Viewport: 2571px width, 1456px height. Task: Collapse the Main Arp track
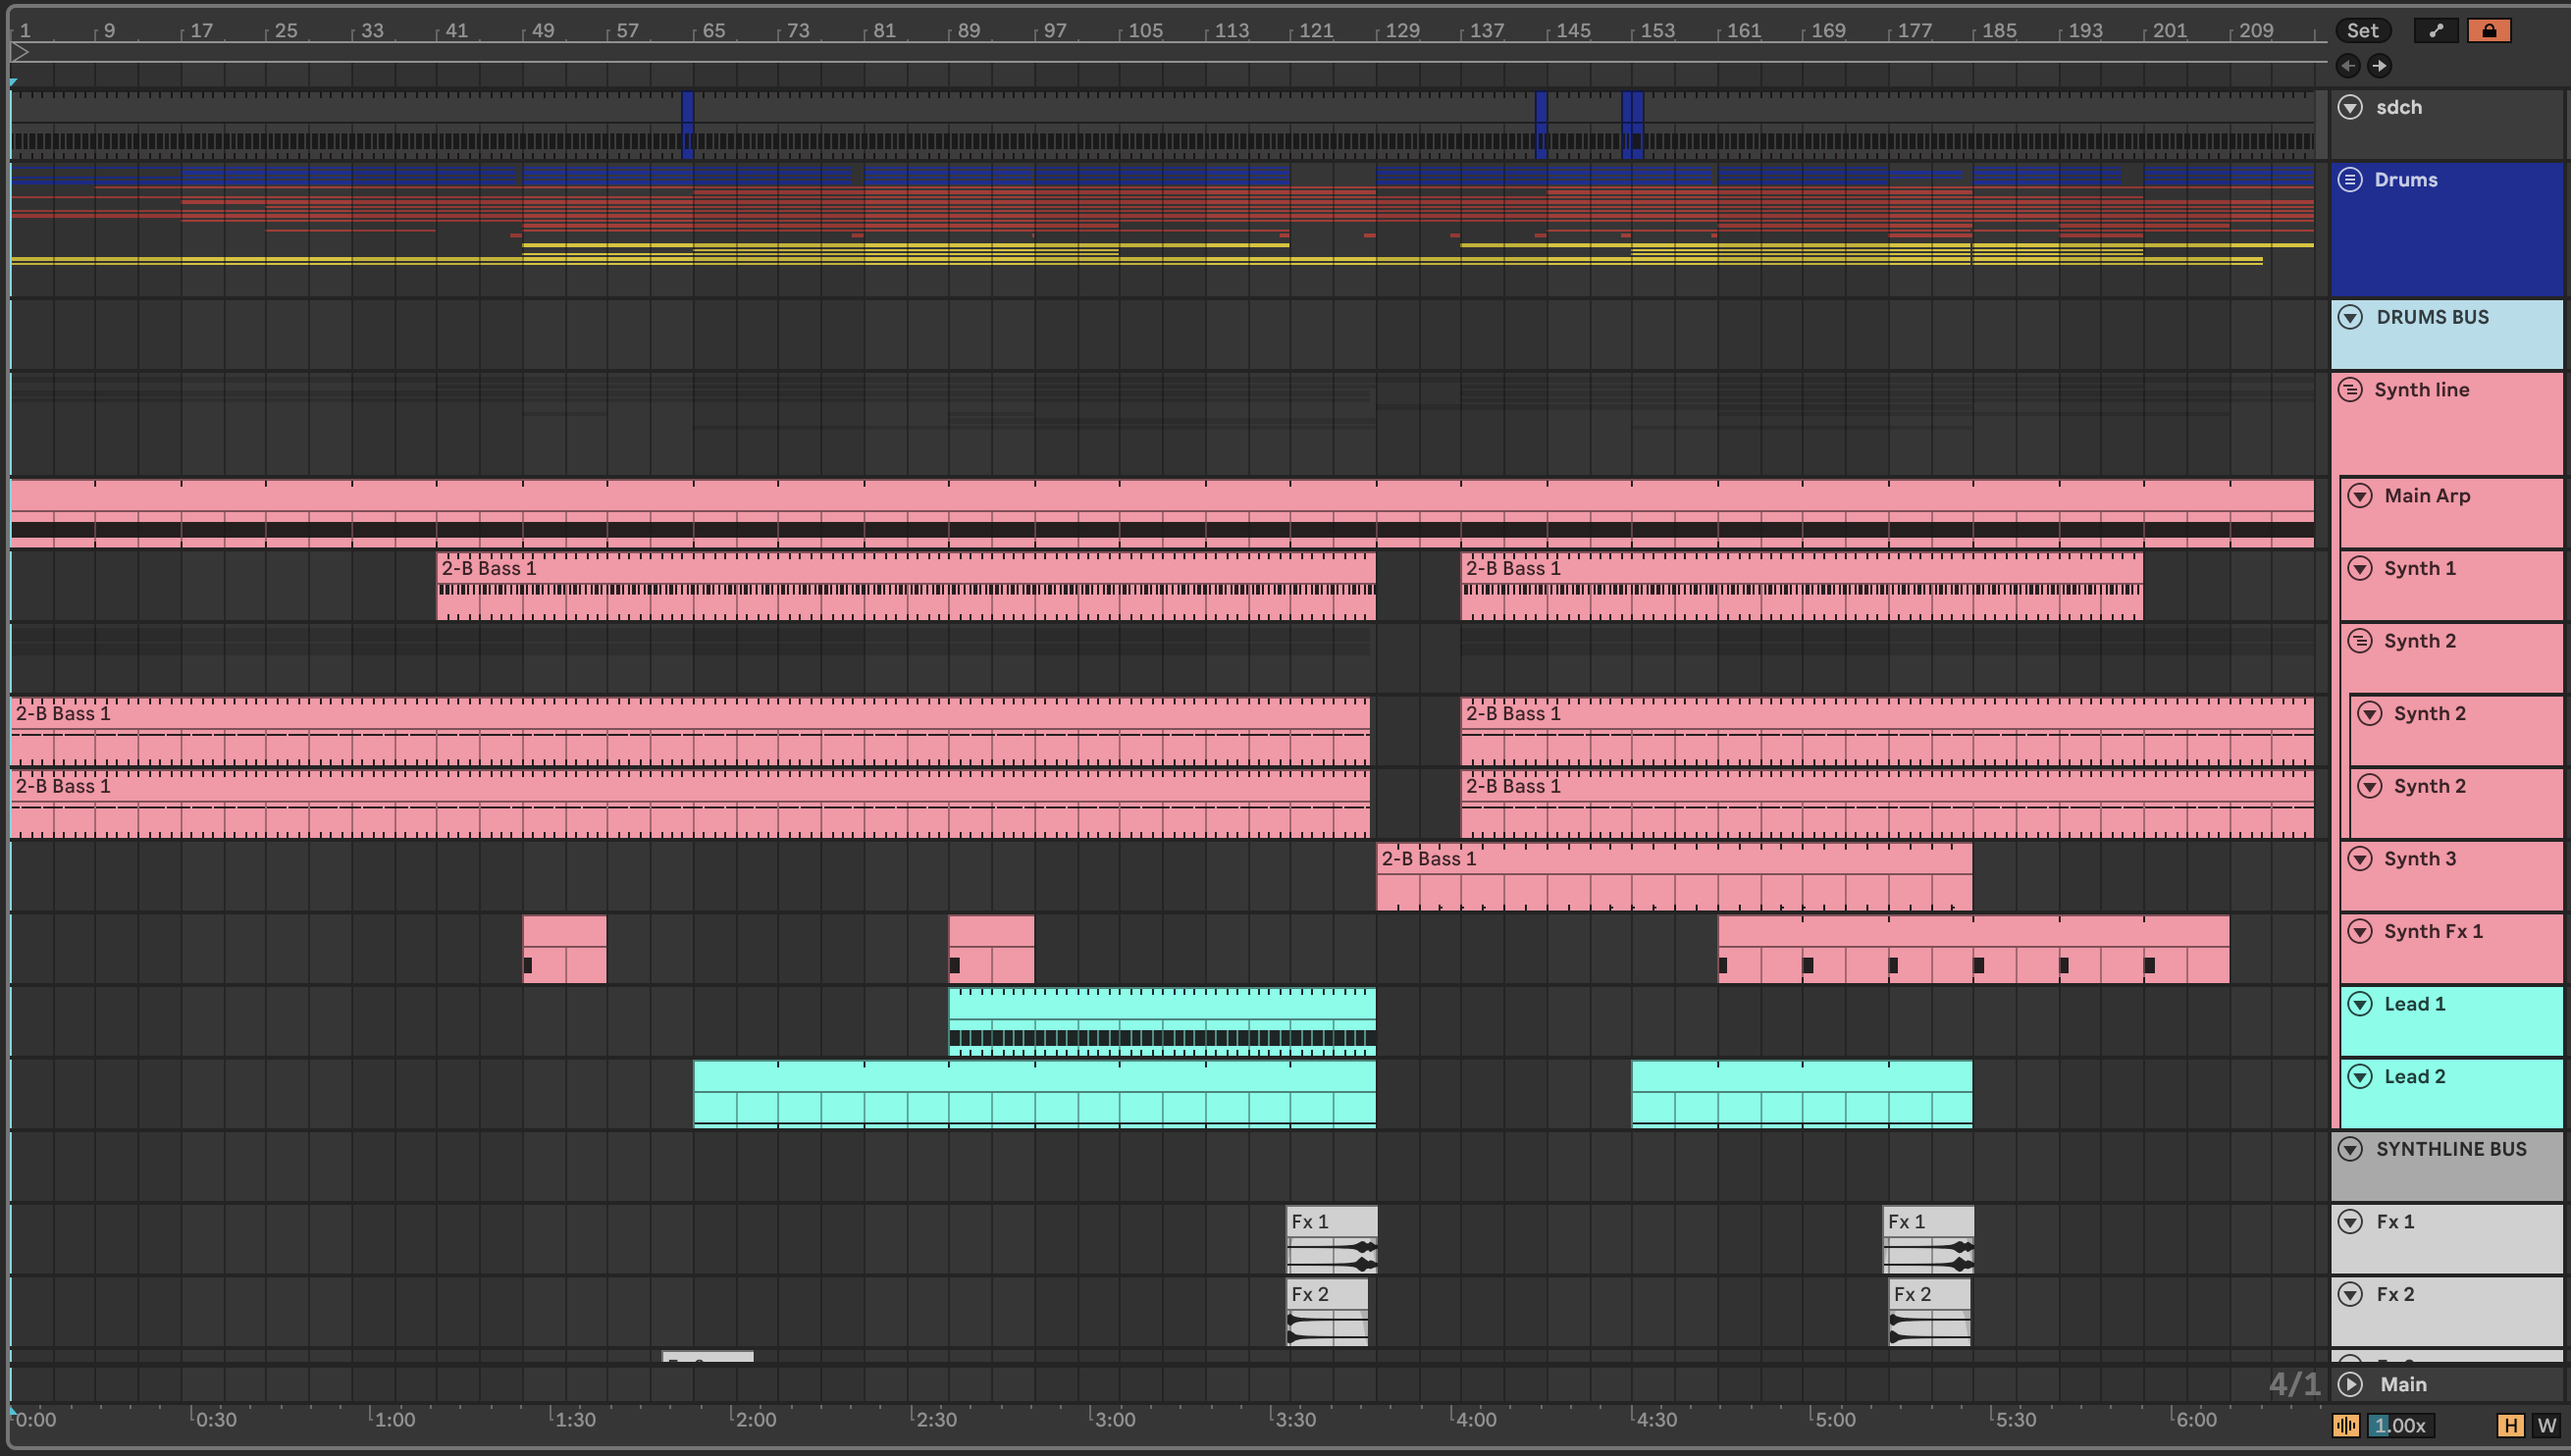tap(2360, 496)
